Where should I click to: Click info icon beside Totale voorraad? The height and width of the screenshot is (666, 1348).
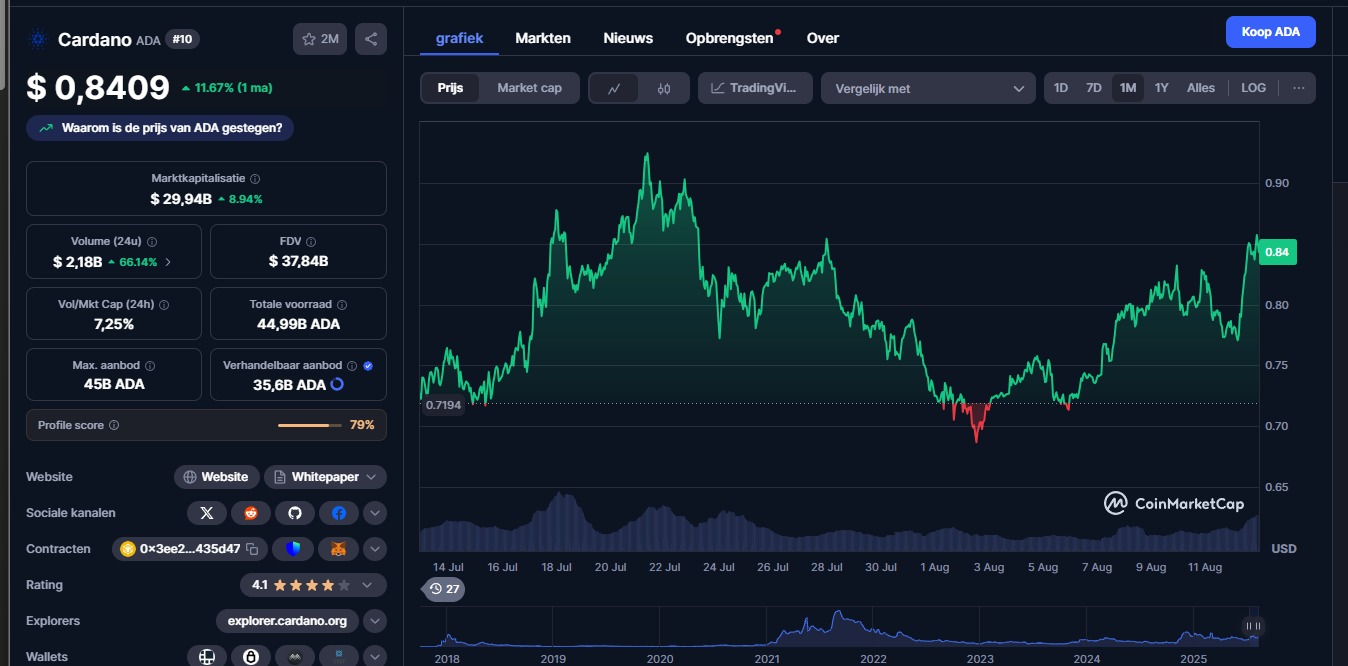click(x=341, y=304)
